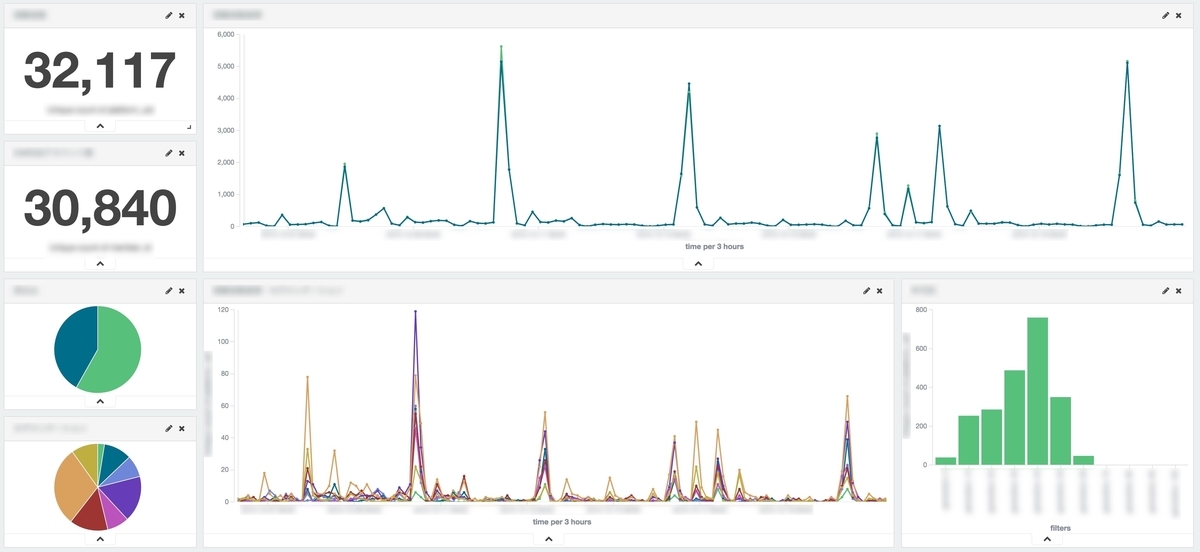Image resolution: width=1200 pixels, height=552 pixels.
Task: Expand the caret below the 32,117 metric
Action: pyautogui.click(x=100, y=126)
